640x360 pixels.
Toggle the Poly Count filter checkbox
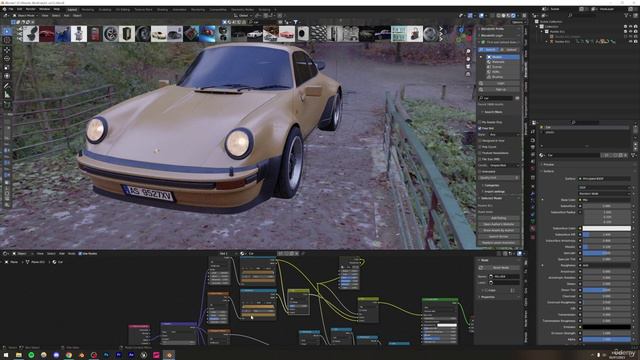coord(480,147)
